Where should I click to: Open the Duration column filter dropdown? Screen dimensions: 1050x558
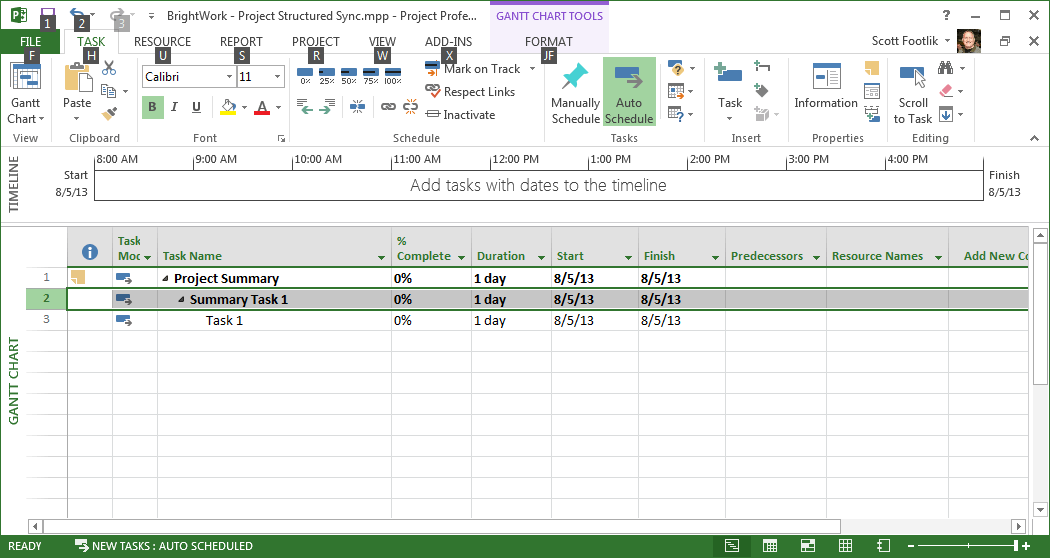click(x=541, y=258)
